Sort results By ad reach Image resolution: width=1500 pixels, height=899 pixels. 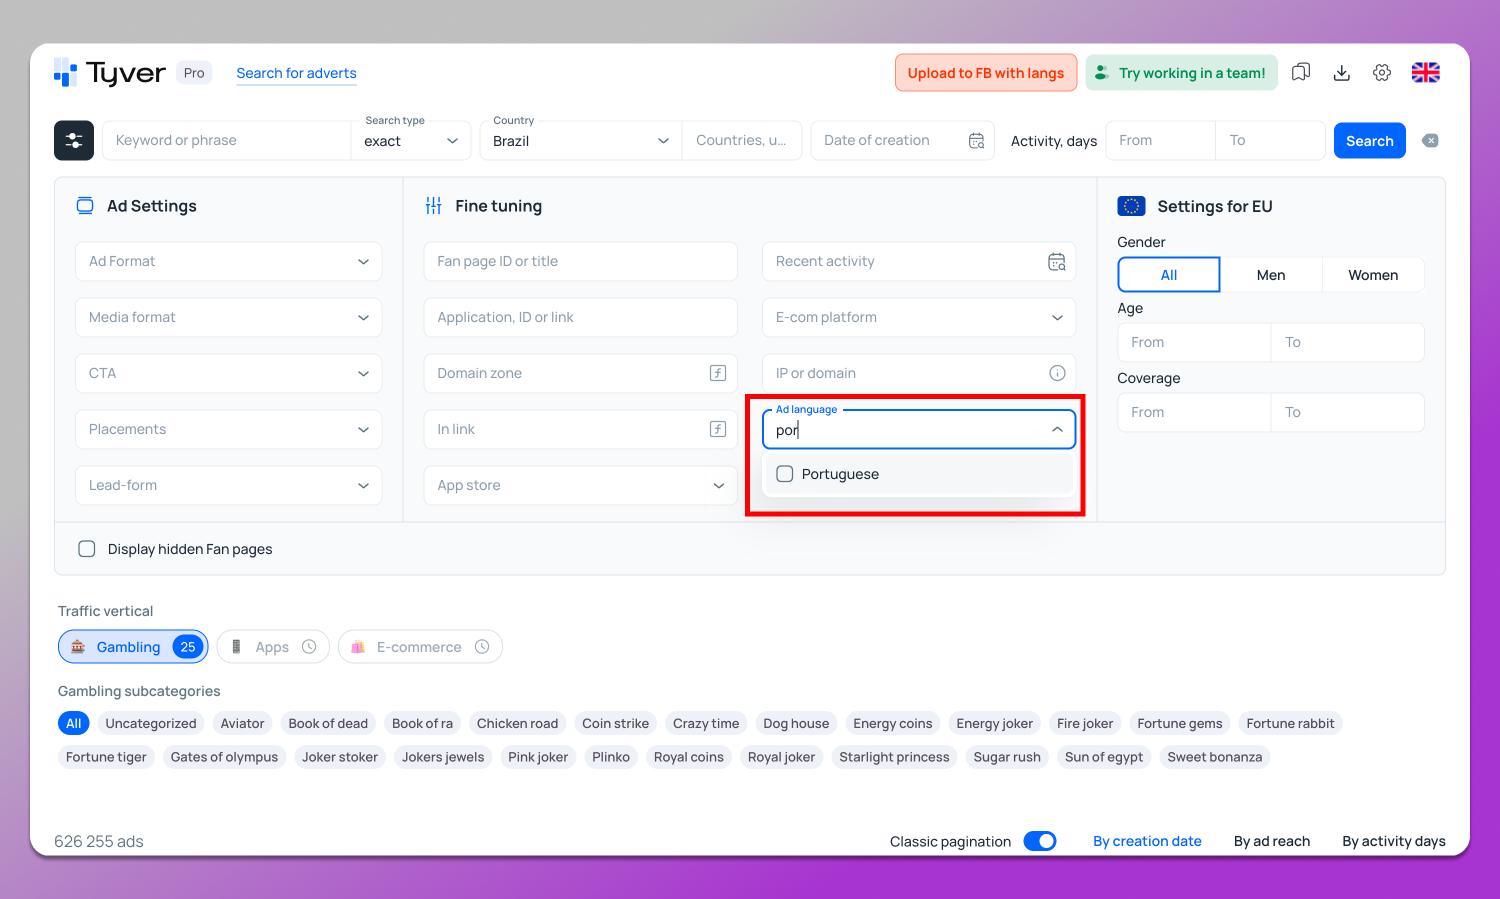click(x=1271, y=841)
